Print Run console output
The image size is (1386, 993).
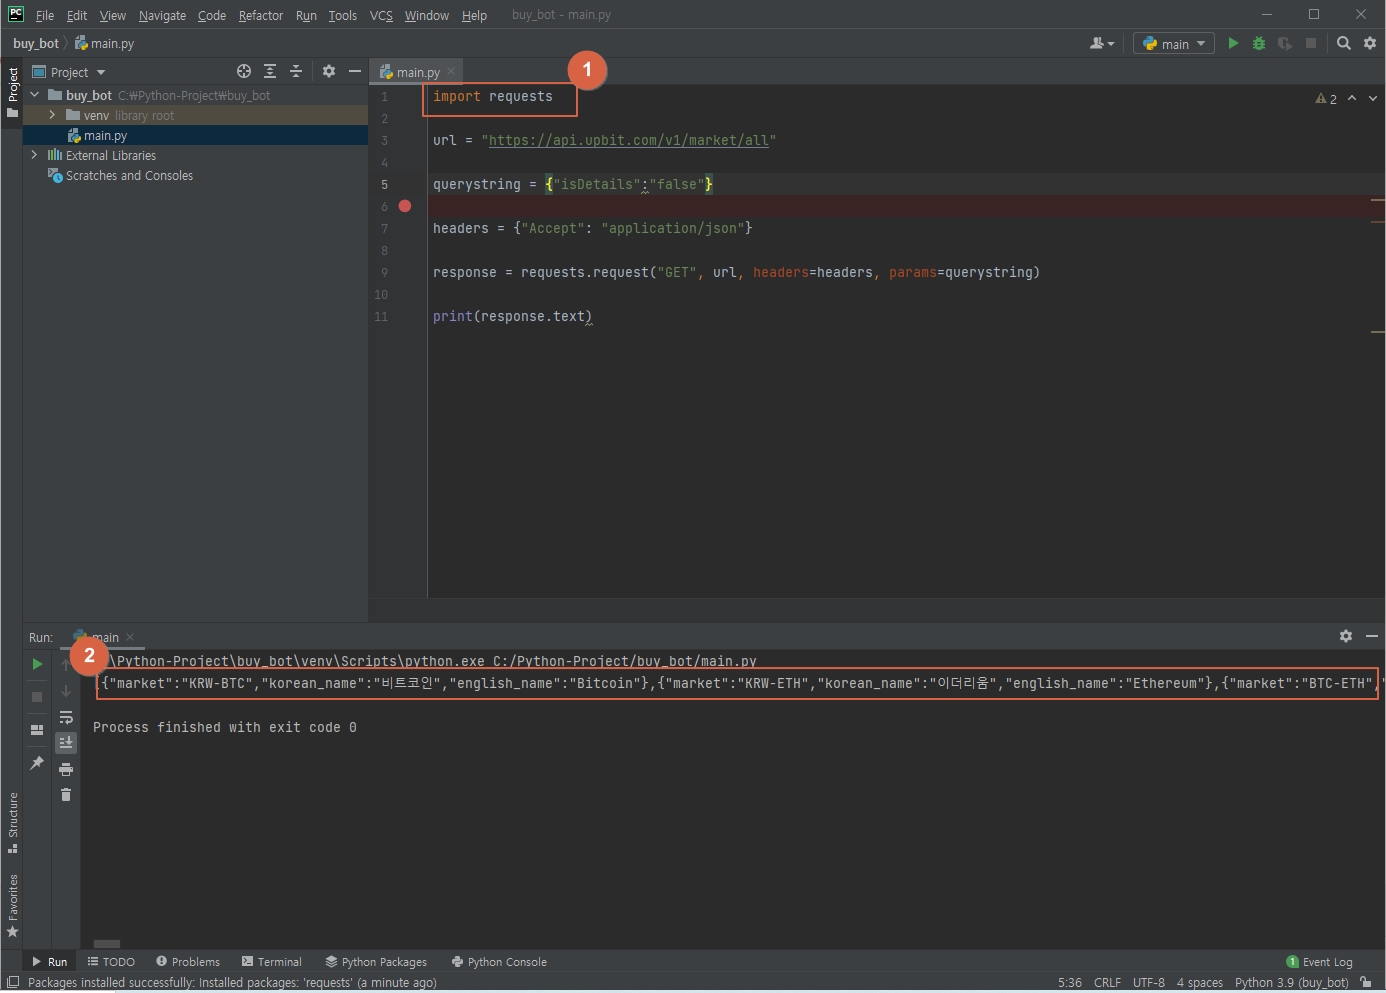tap(66, 769)
